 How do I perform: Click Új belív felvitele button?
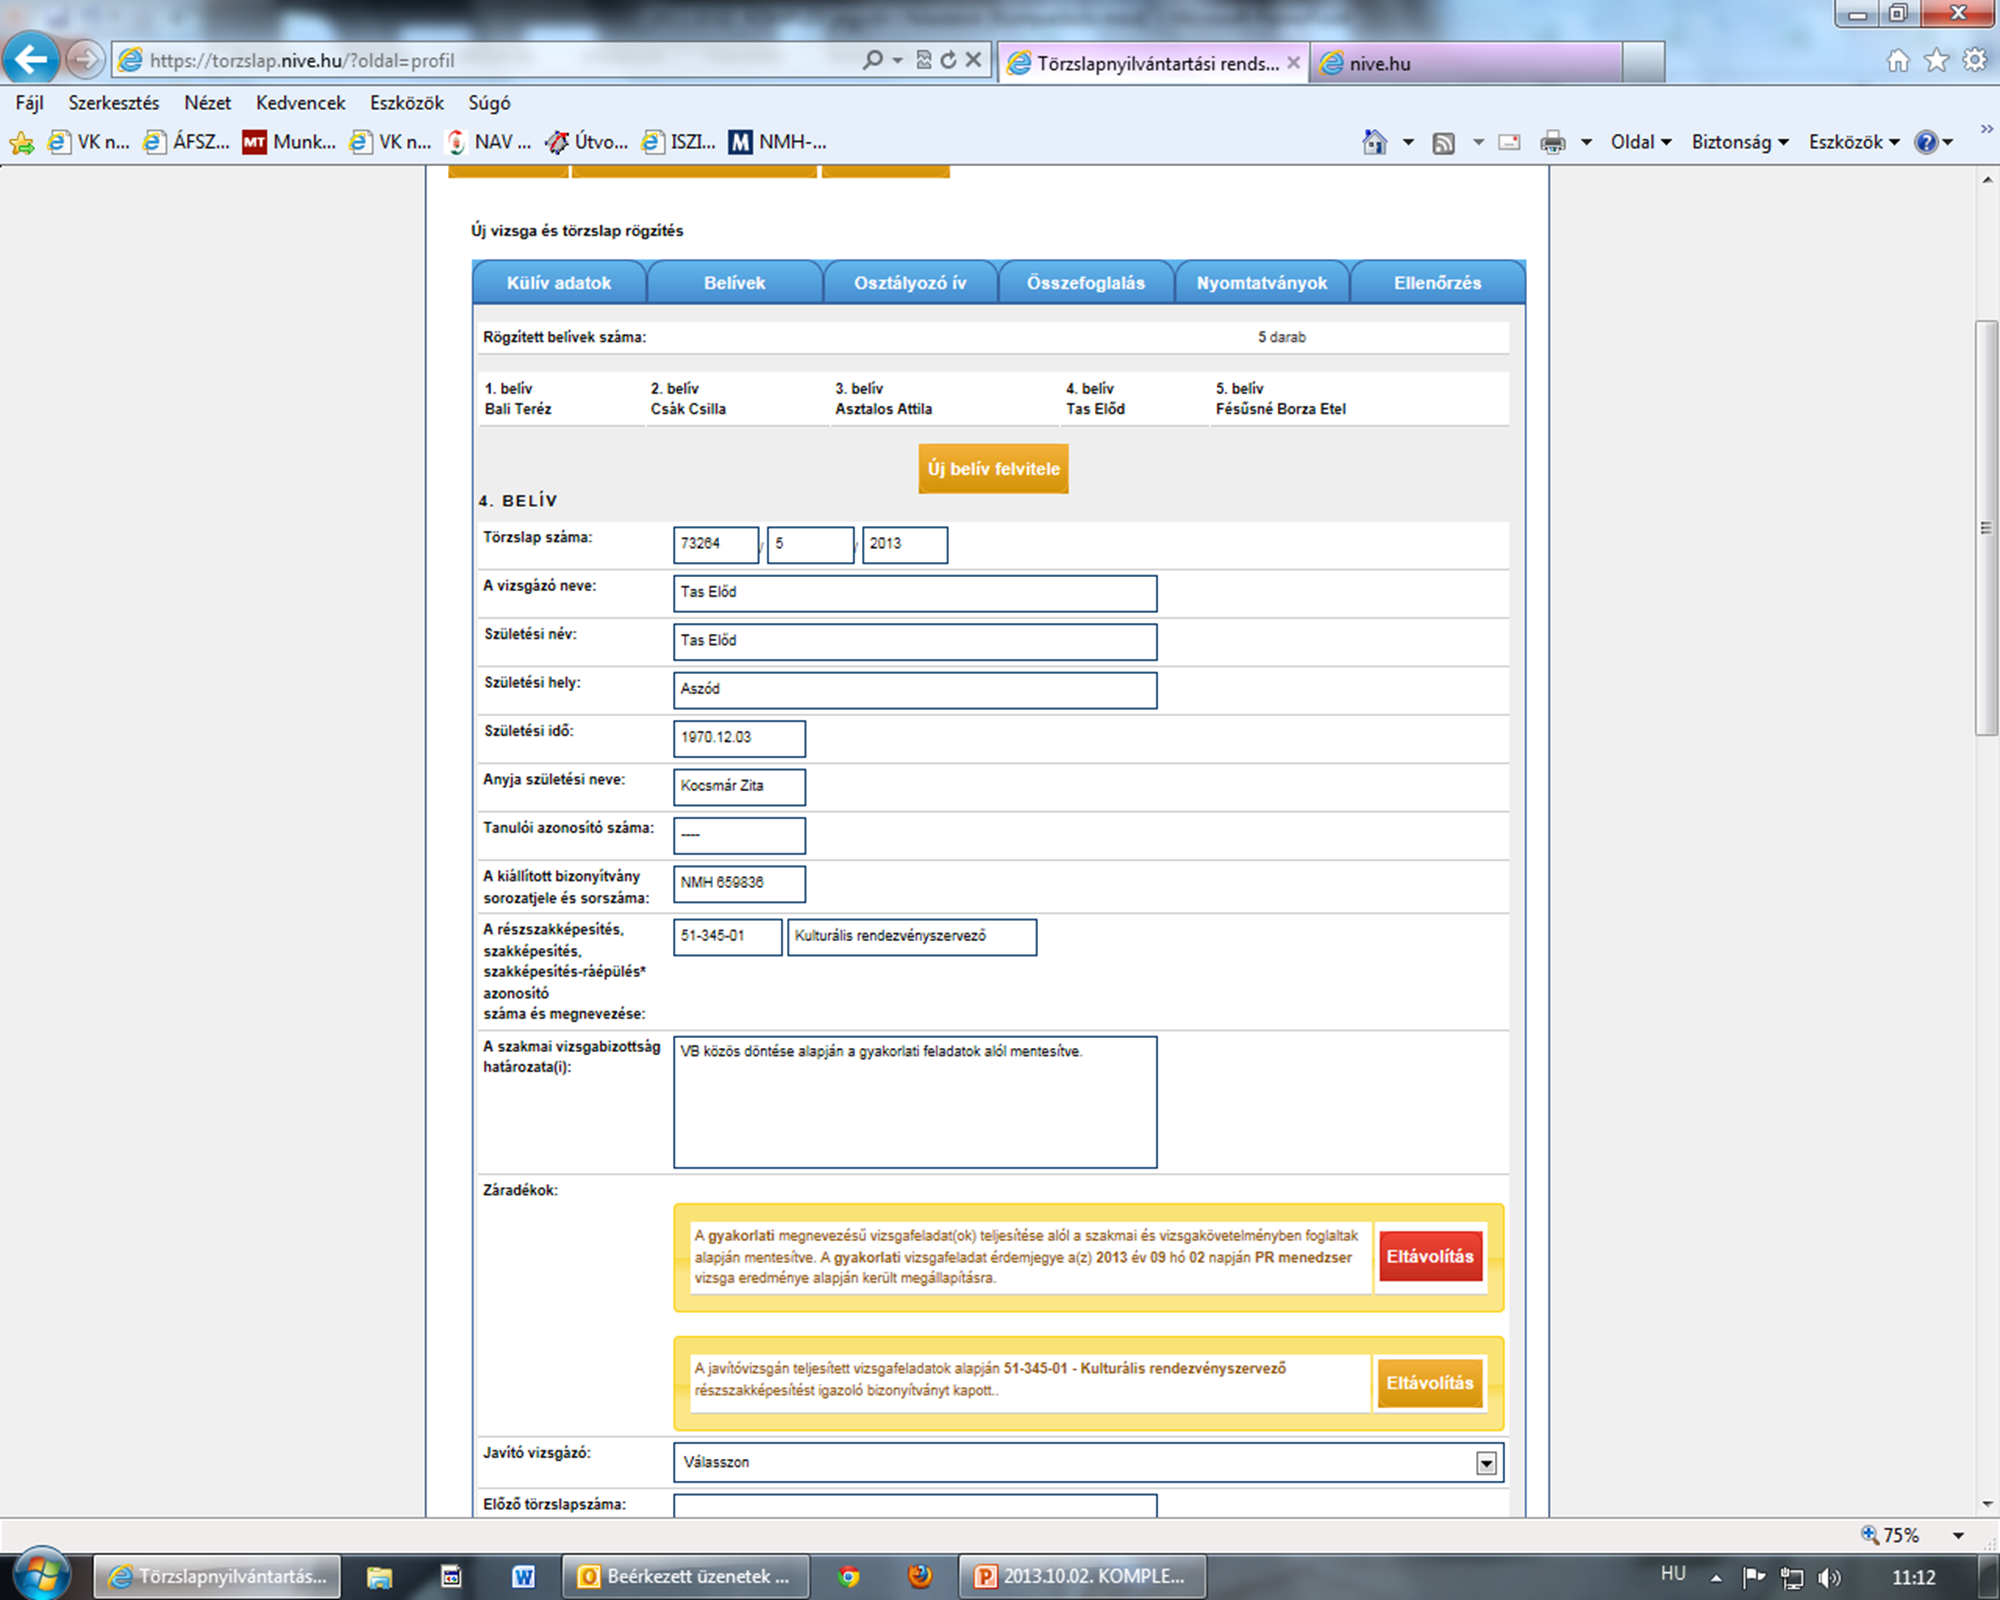coord(993,469)
